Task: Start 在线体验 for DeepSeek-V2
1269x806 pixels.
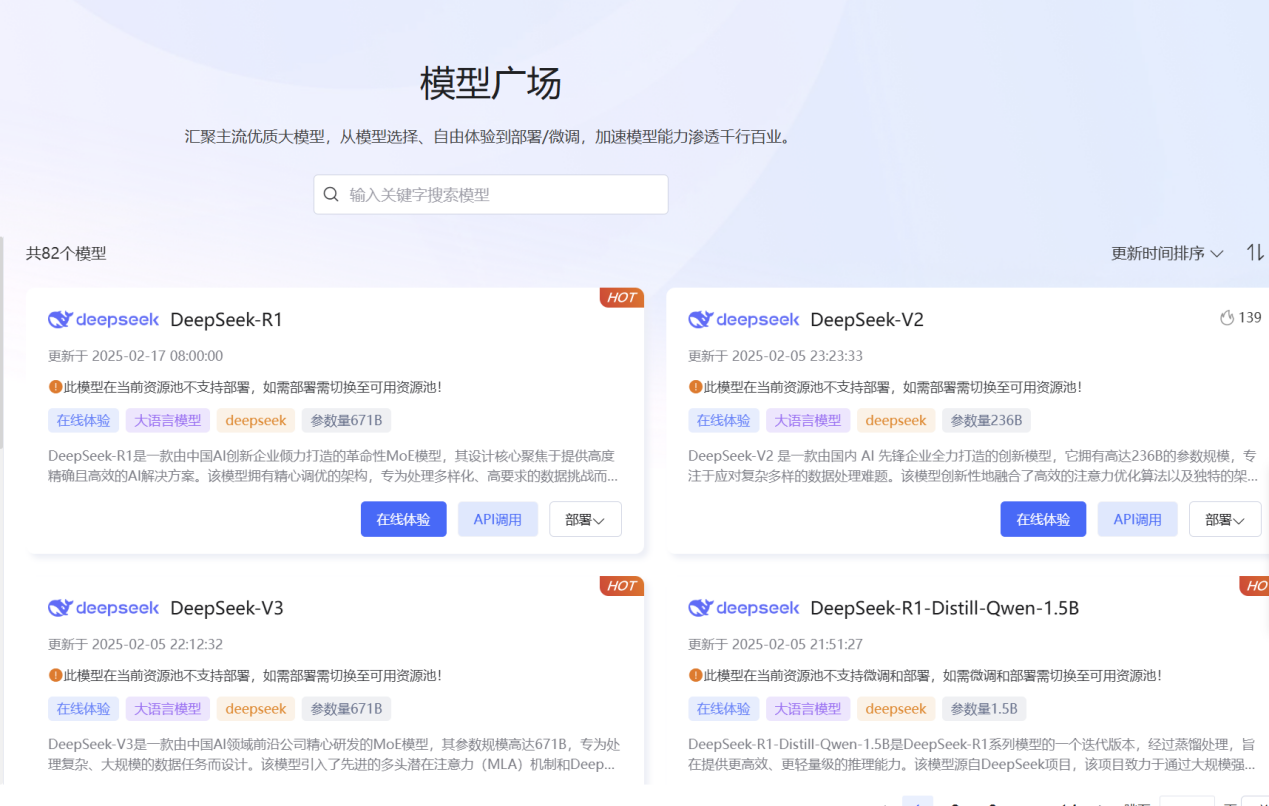Action: tap(1043, 520)
